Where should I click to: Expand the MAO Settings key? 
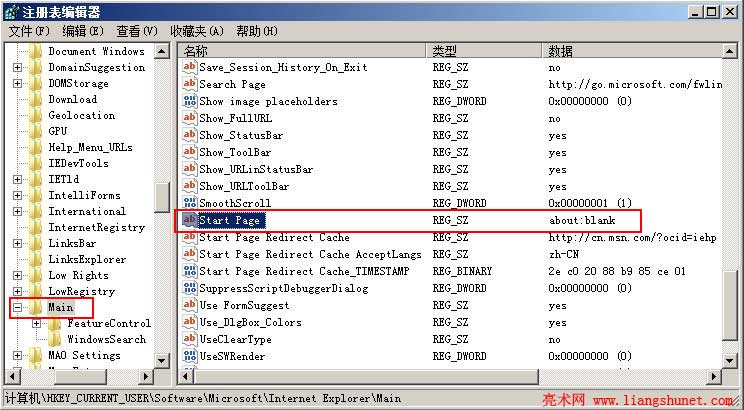pyautogui.click(x=17, y=355)
